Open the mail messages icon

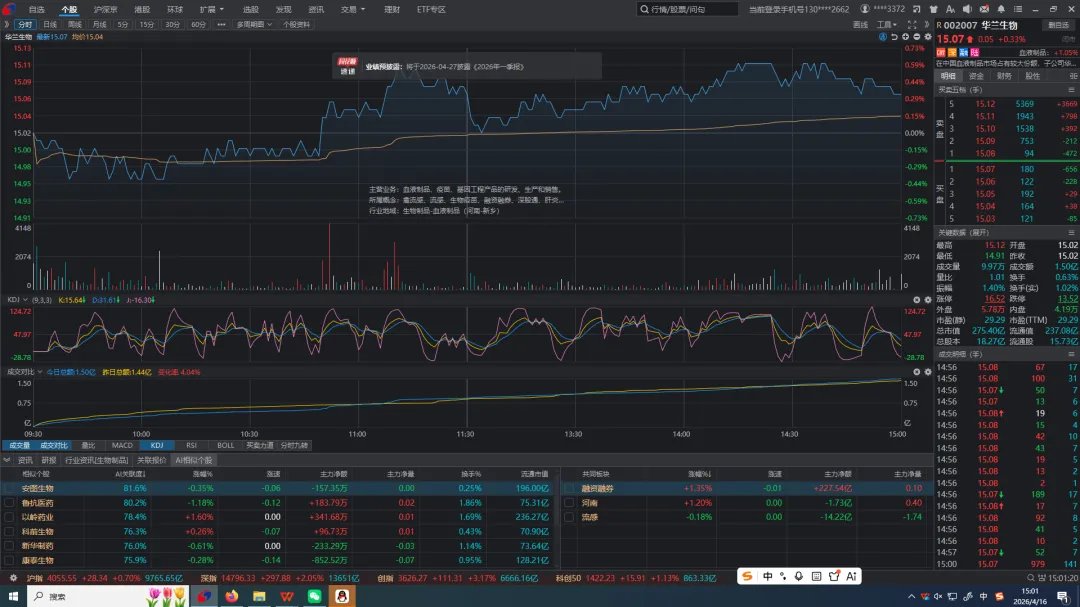click(984, 9)
